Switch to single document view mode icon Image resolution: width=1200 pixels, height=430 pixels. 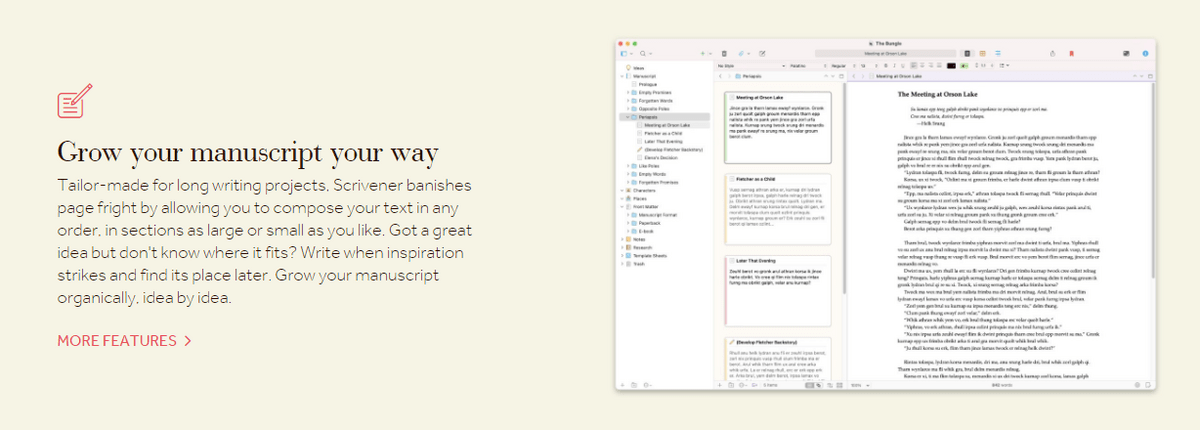point(967,53)
